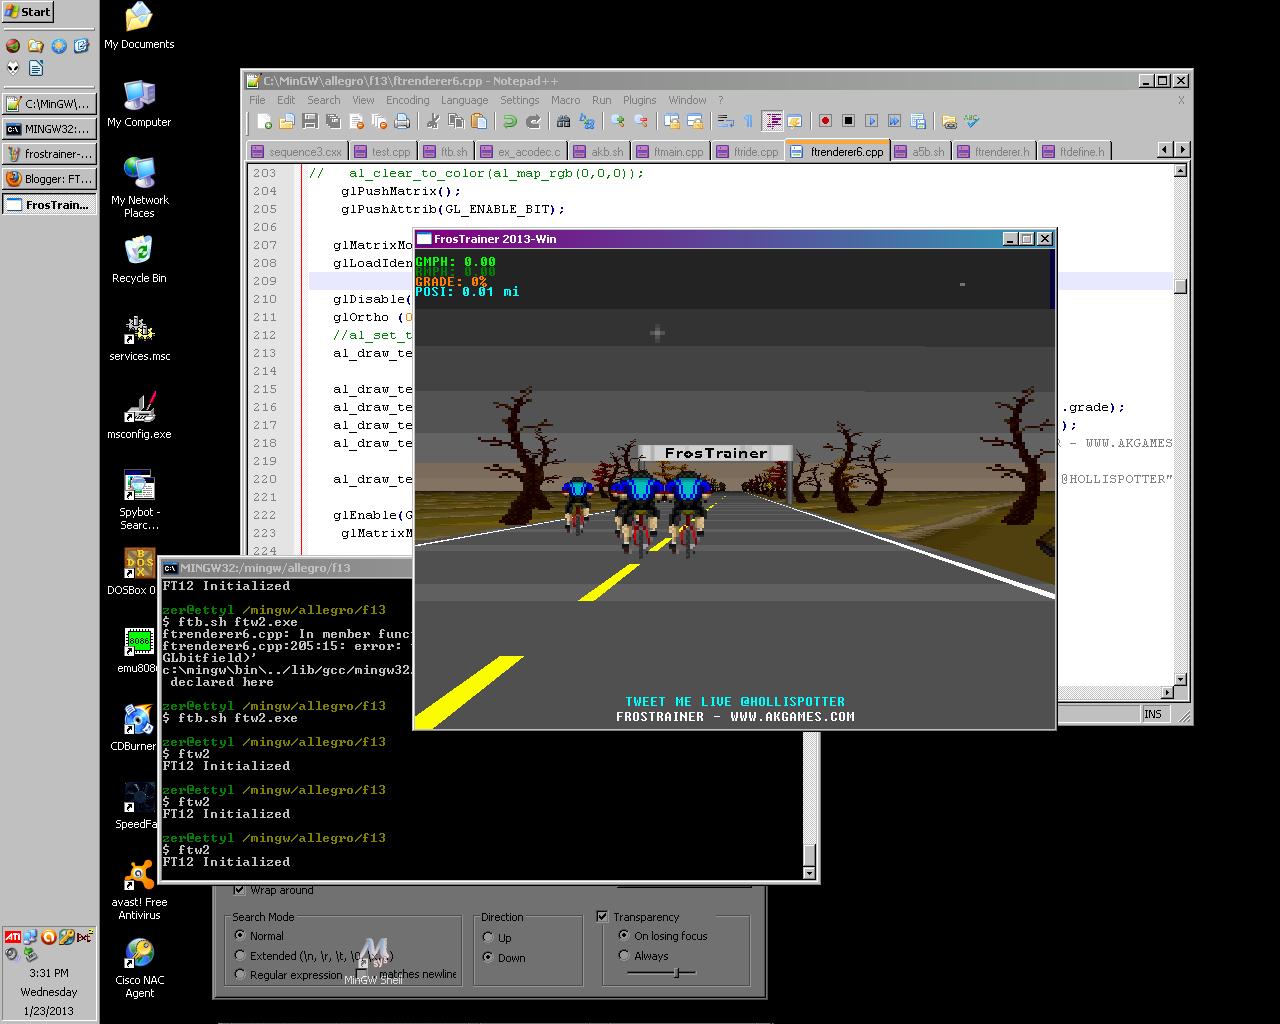Image resolution: width=1280 pixels, height=1024 pixels.
Task: Switch to the ftmain.cpp tab
Action: [x=671, y=152]
